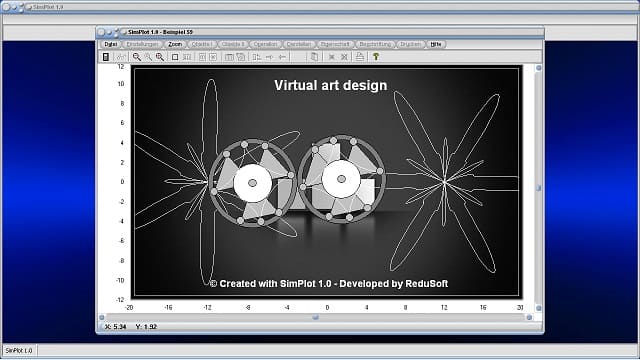This screenshot has height=360, width=640.
Task: Open the Datei menu tab
Action: pos(111,44)
